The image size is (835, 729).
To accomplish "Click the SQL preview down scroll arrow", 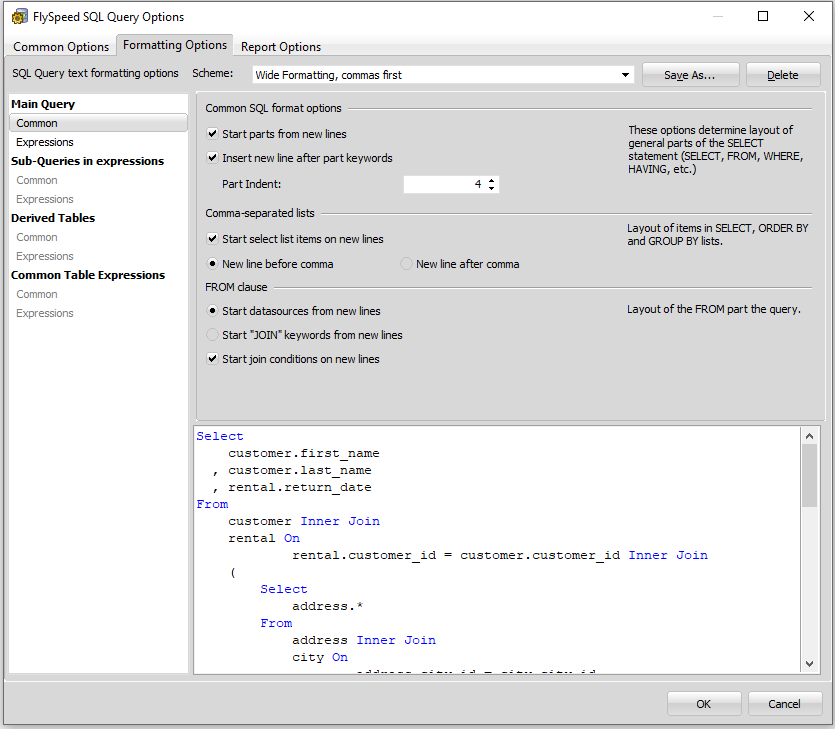I will pos(809,663).
